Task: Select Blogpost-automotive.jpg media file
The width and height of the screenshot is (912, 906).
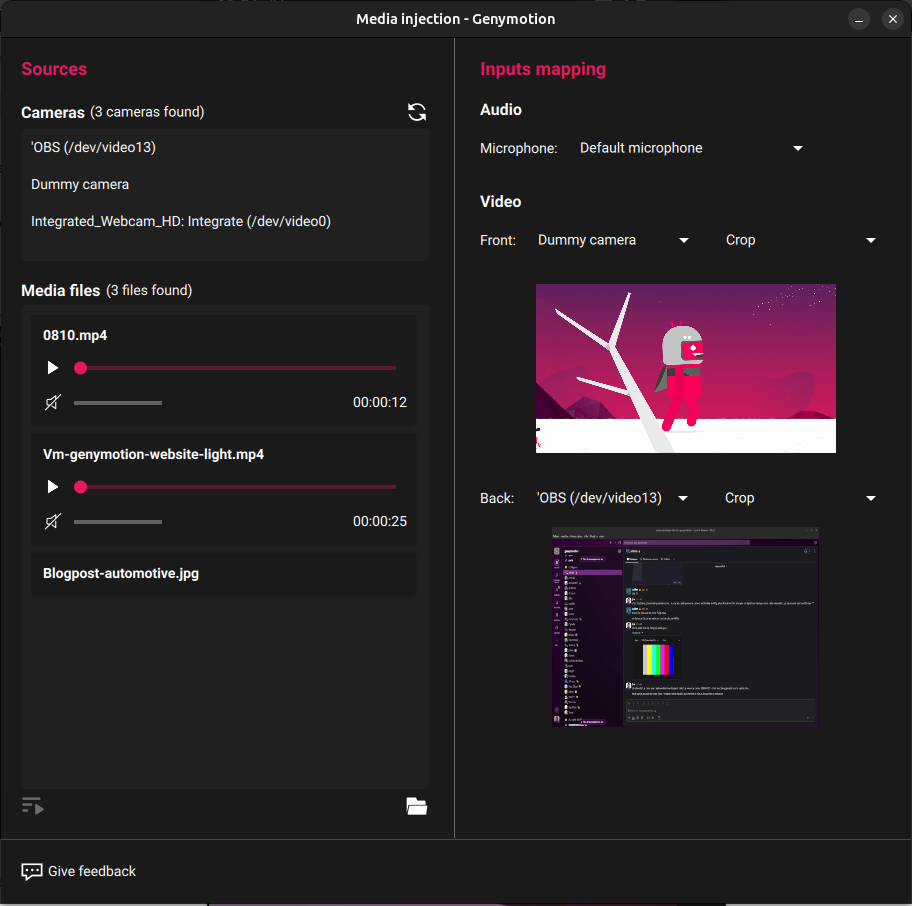Action: click(121, 574)
